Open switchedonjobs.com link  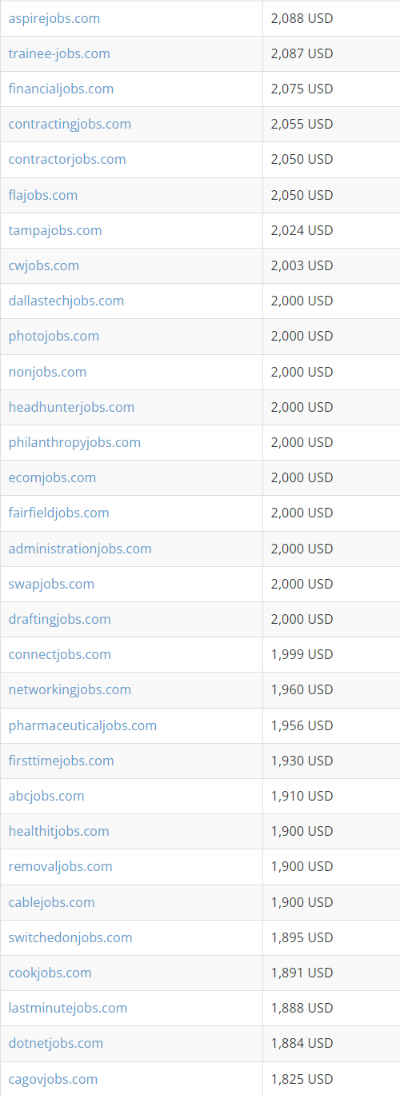click(70, 938)
